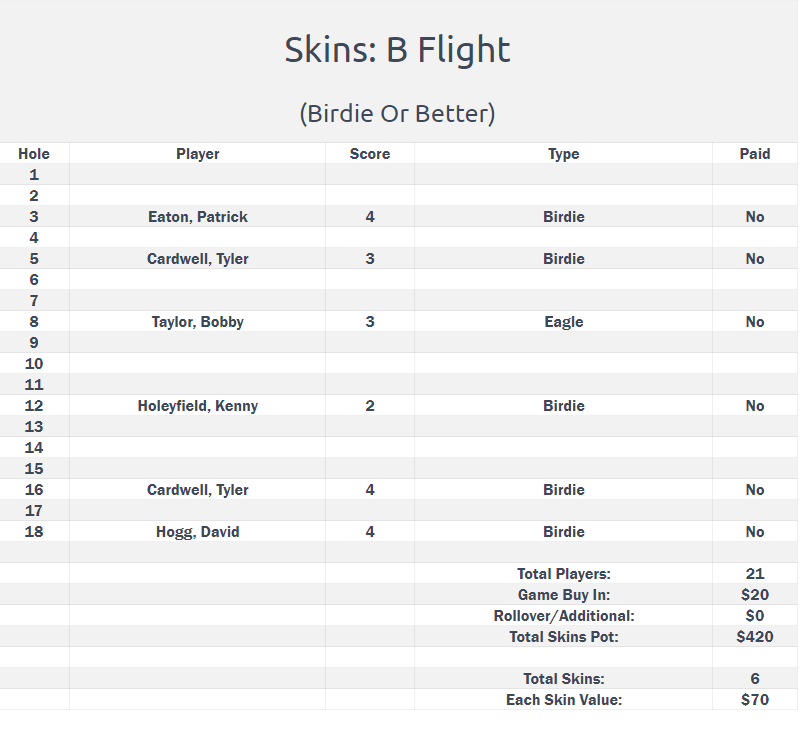The height and width of the screenshot is (747, 801).
Task: Click the Birdie Or Better subtitle
Action: pyautogui.click(x=397, y=114)
